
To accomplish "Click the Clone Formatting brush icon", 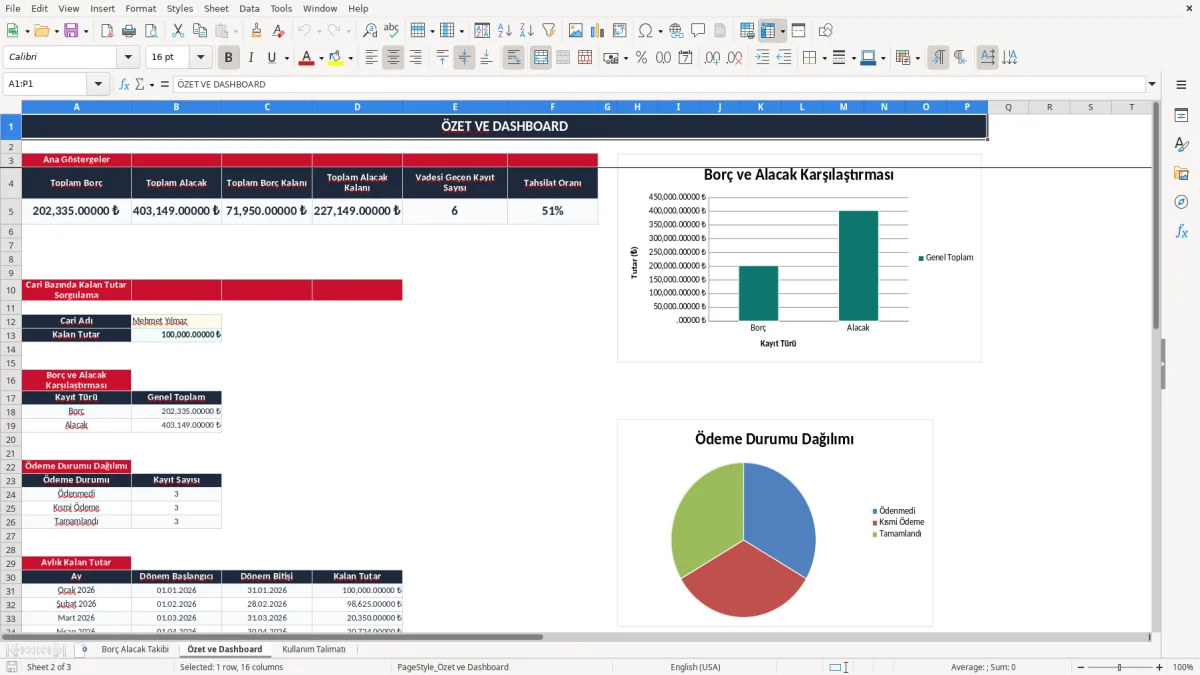I will tap(256, 31).
